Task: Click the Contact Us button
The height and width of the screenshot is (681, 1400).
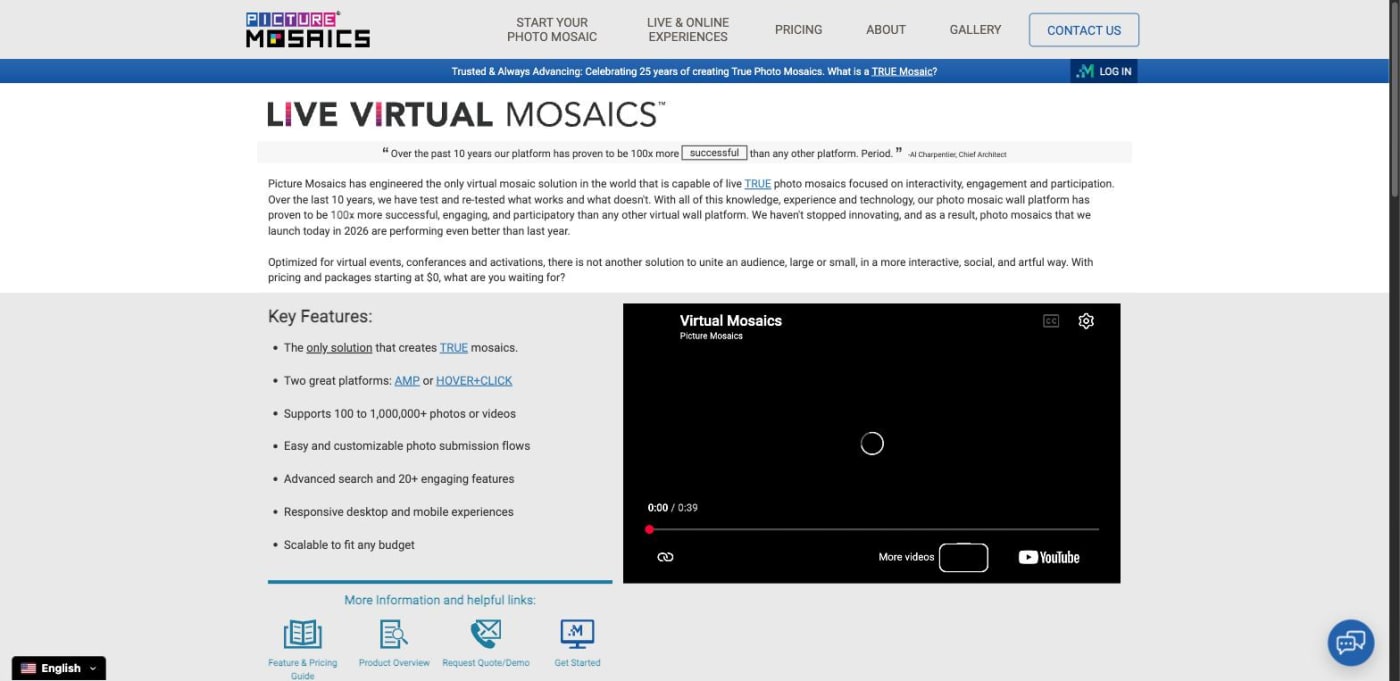Action: (1084, 30)
